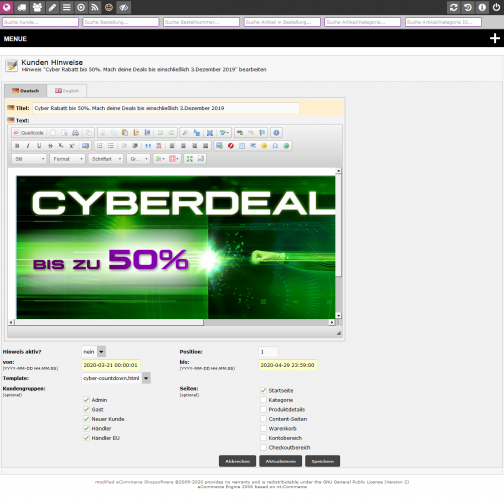The width and height of the screenshot is (504, 500).
Task: Switch to the English language tab
Action: (67, 91)
